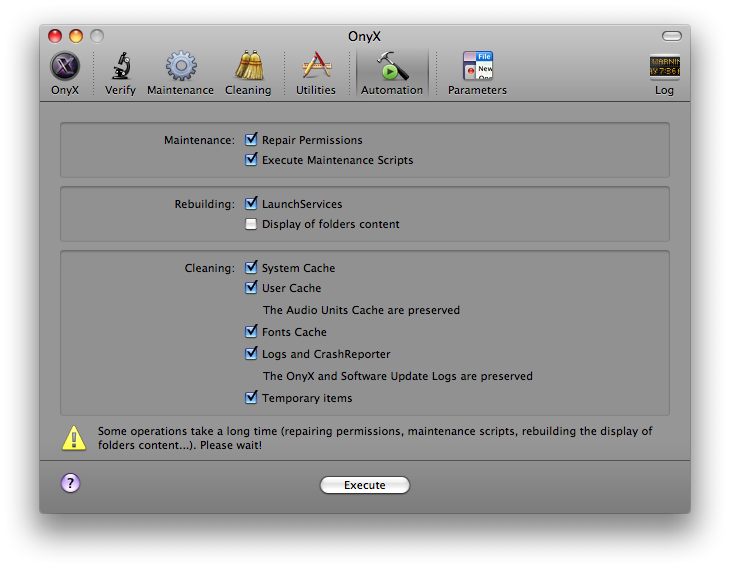The width and height of the screenshot is (730, 568).
Task: Open the Parameters toolbar icon
Action: pos(477,67)
